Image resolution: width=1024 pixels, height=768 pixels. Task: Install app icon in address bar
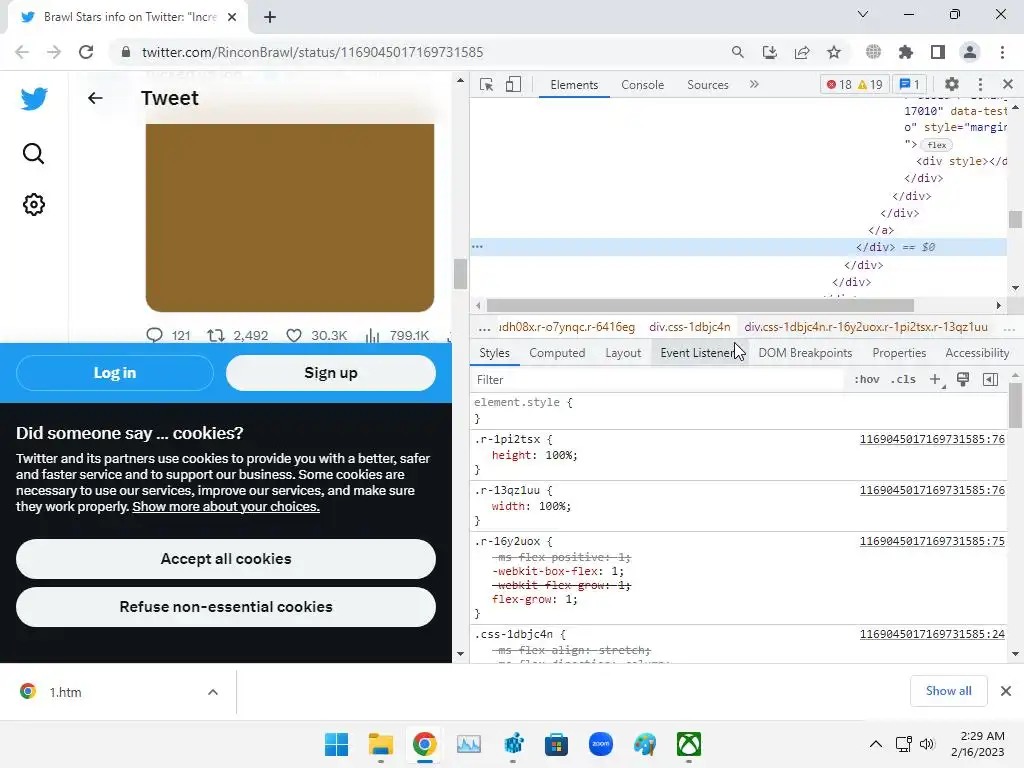click(x=770, y=52)
